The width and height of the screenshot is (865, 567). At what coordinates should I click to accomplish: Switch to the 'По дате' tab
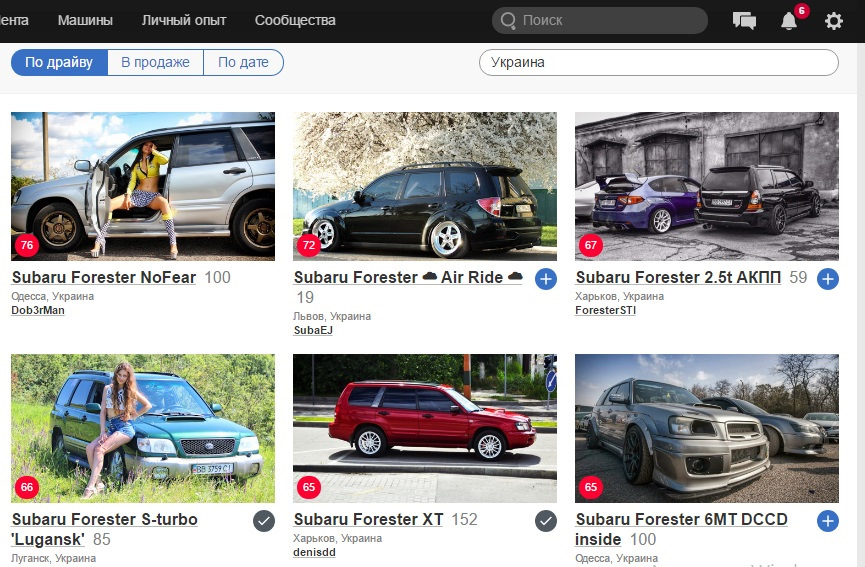tap(243, 62)
